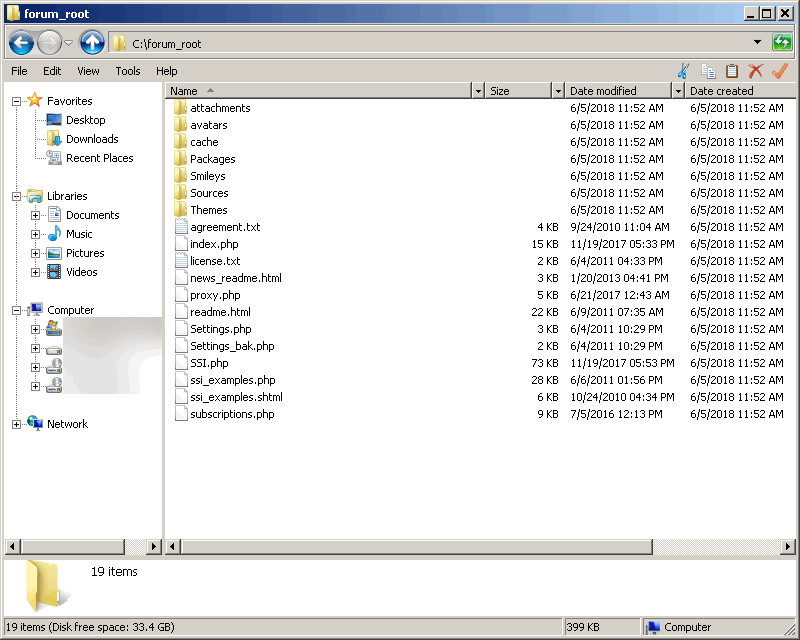Screen dimensions: 800x640
Task: Select file Settings.php
Action: point(221,329)
